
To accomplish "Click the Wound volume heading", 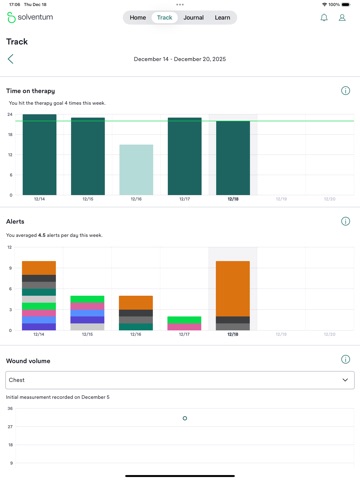I will click(28, 361).
